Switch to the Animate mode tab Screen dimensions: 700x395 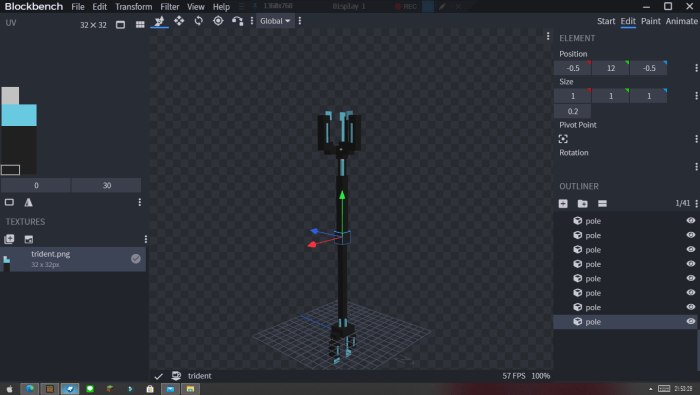(x=681, y=21)
